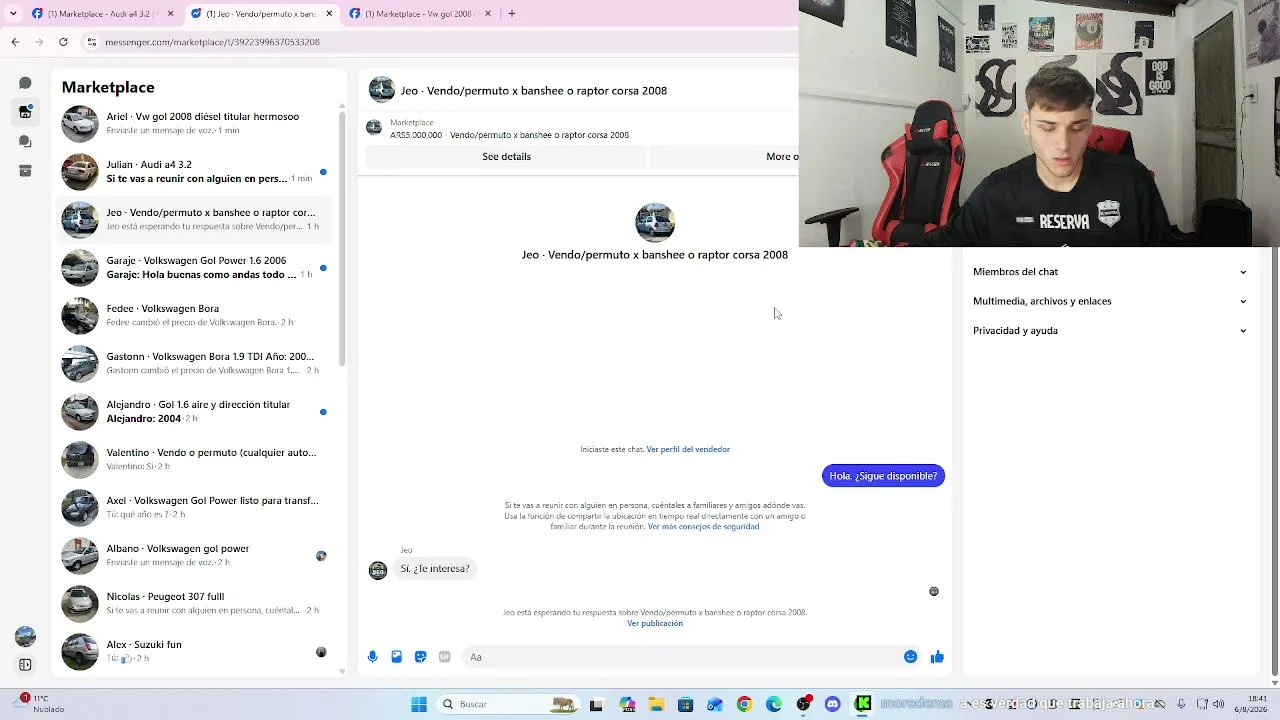
Task: Open the Chats icon in left sidebar
Action: (x=25, y=83)
